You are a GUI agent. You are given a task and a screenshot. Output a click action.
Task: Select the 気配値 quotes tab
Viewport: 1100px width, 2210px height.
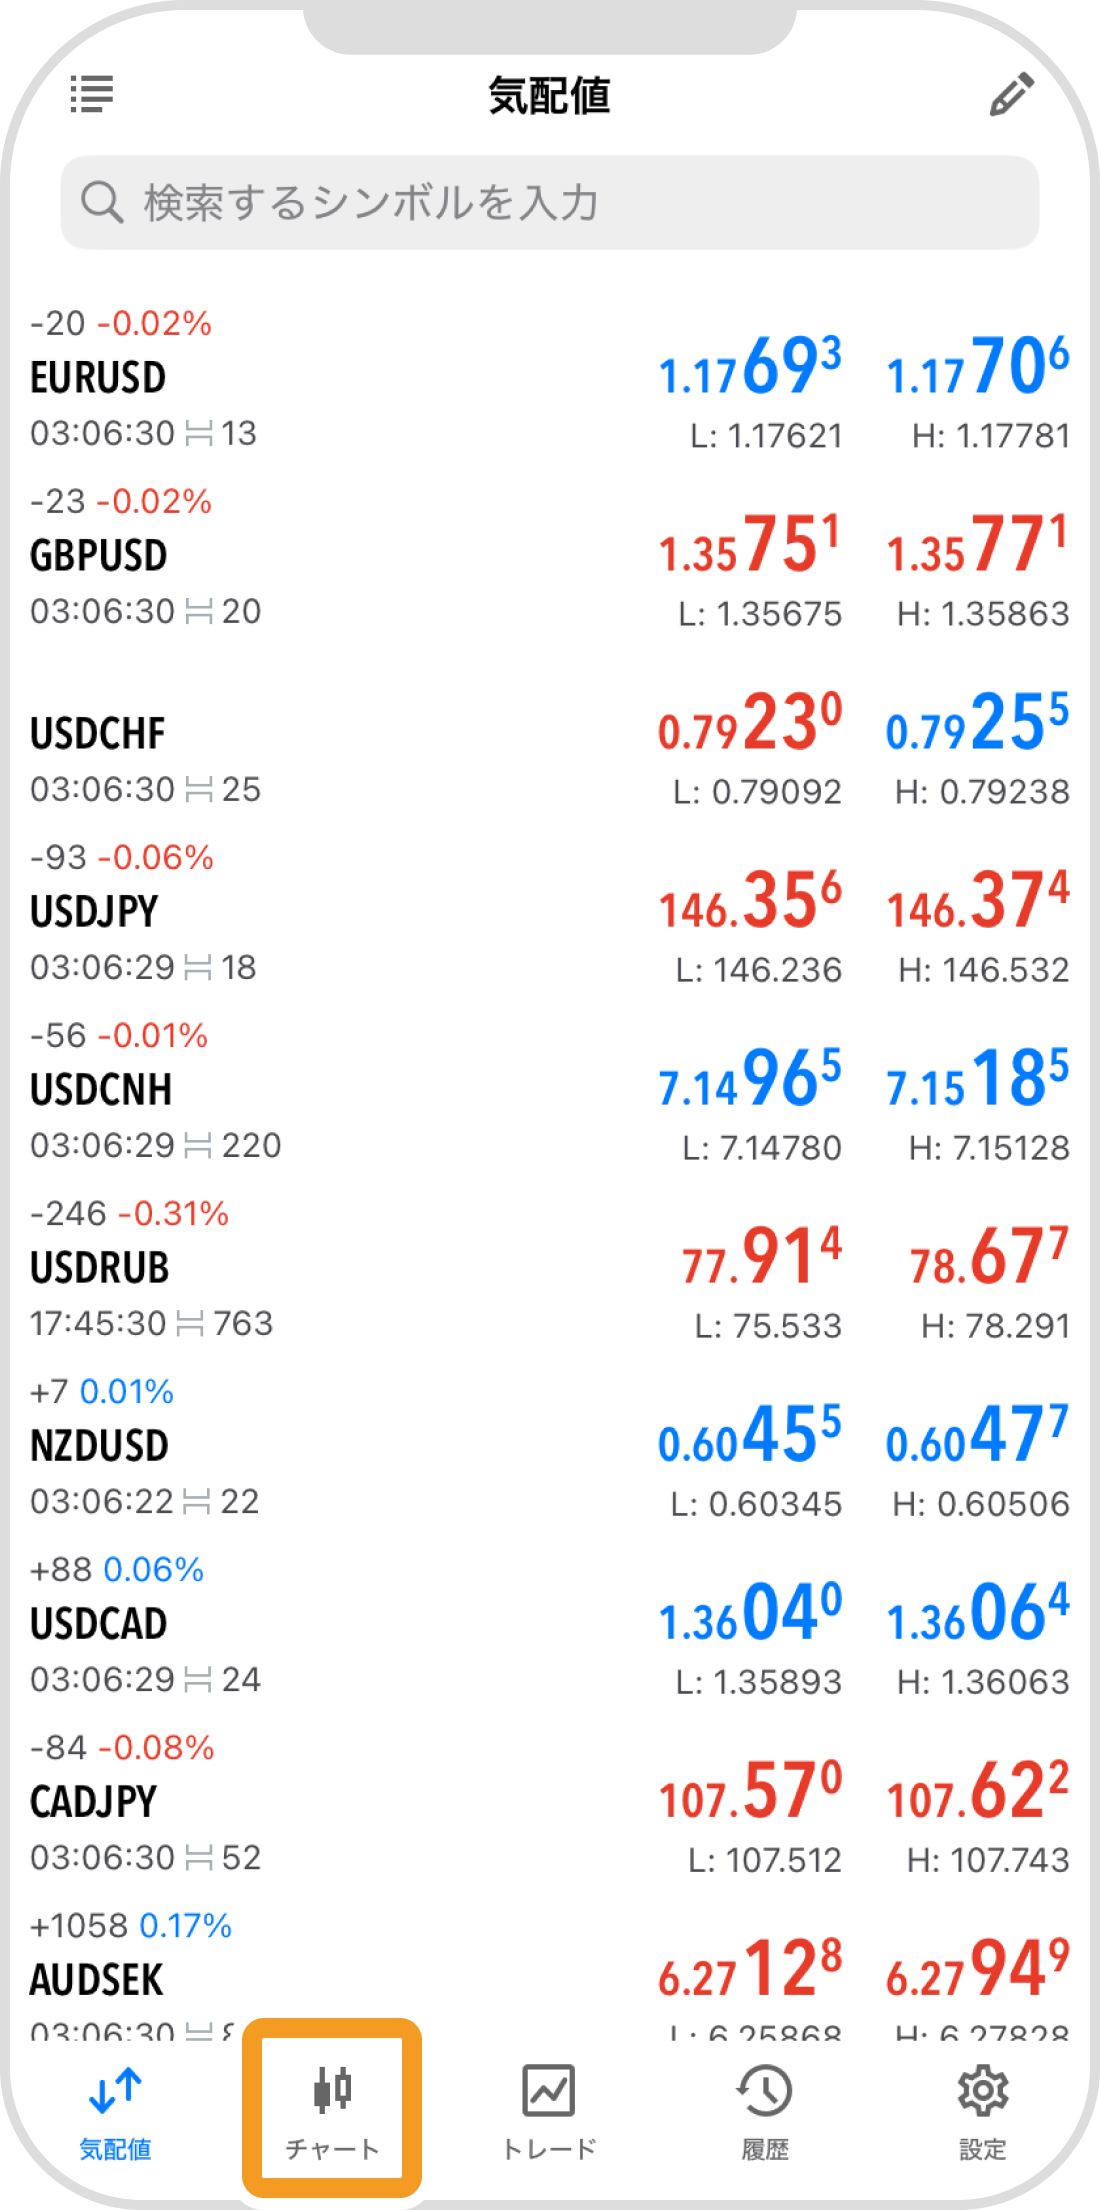click(x=115, y=2107)
